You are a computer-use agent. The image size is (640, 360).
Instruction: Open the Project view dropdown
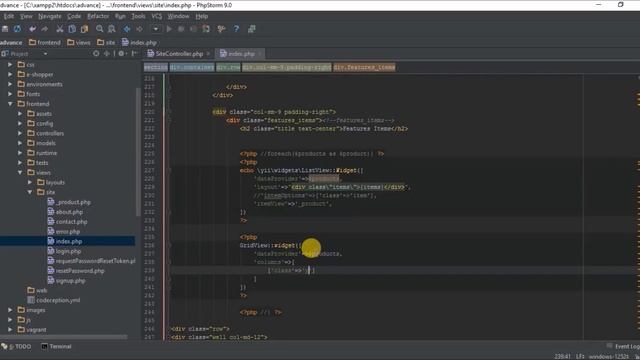[x=45, y=54]
